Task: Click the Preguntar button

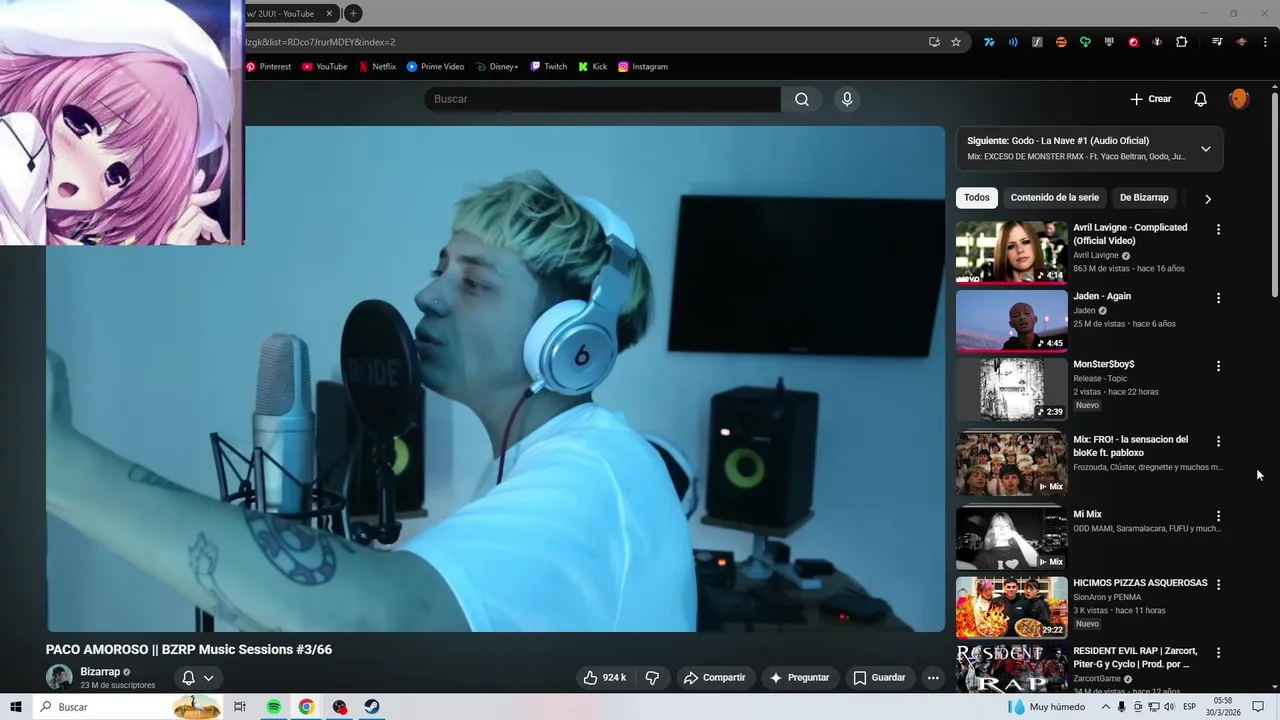Action: 798,678
